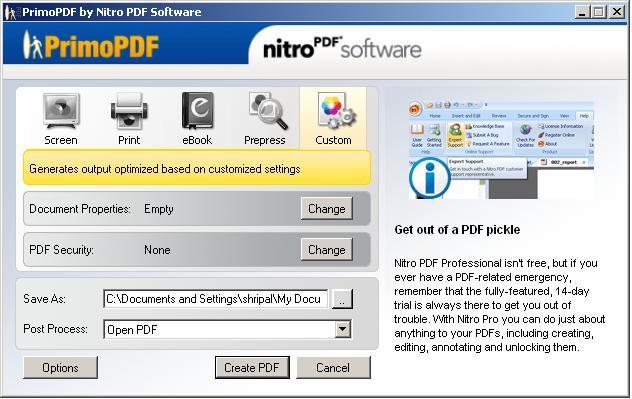This screenshot has height=399, width=632.
Task: Click the Get out of a PDF pickle heading
Action: tap(457, 230)
